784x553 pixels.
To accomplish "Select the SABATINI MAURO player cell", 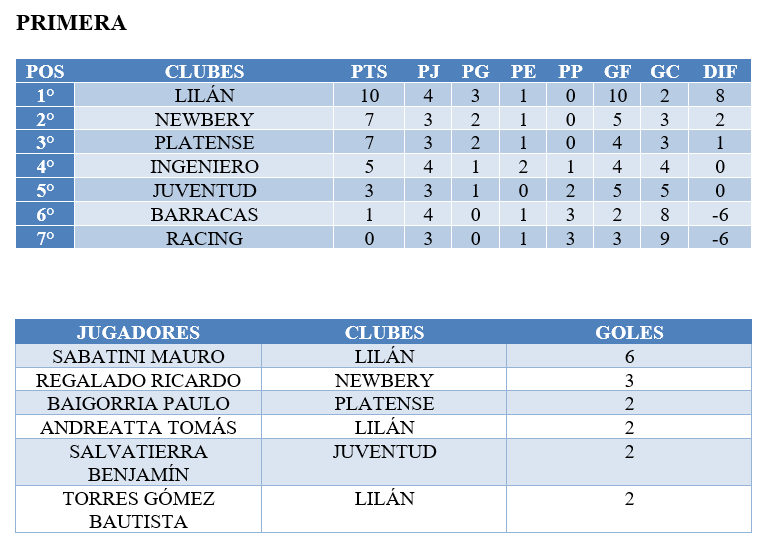I will (x=138, y=356).
